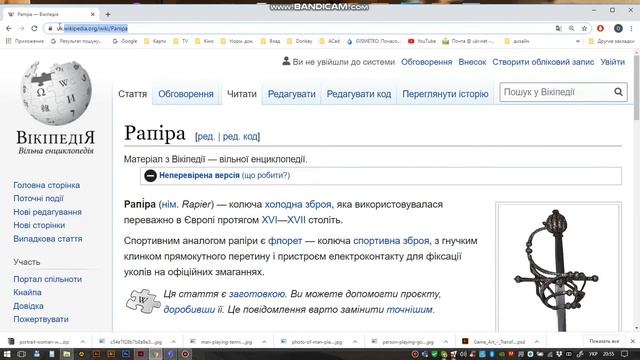Open the Кіно bookmark folder

[204, 41]
